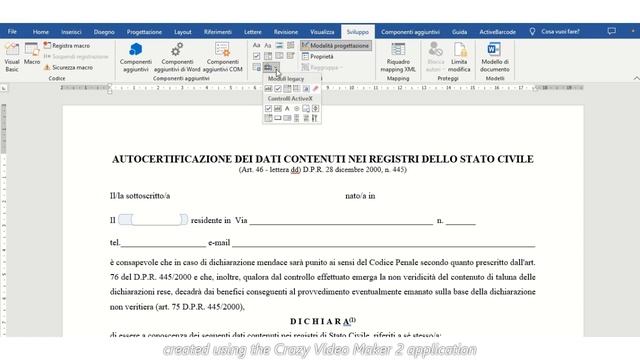This screenshot has height=360, width=640.
Task: Click the date content control after Il
Action: pyautogui.click(x=153, y=220)
